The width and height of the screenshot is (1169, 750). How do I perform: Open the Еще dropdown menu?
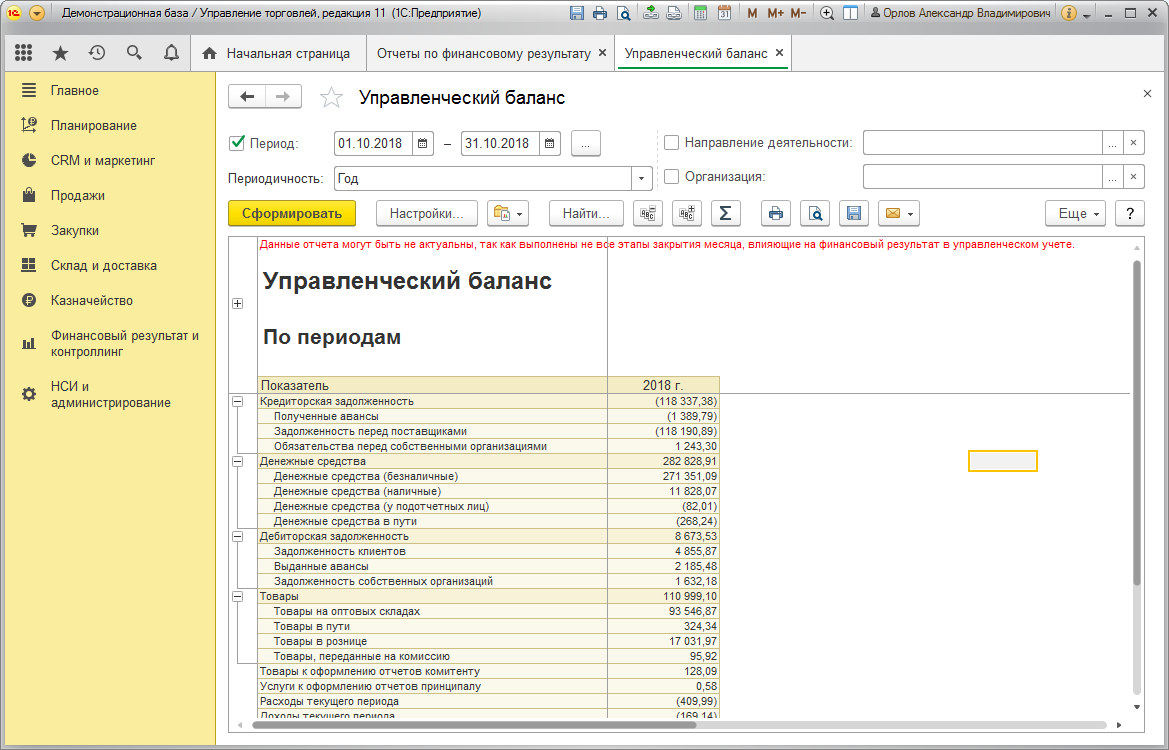[x=1075, y=213]
